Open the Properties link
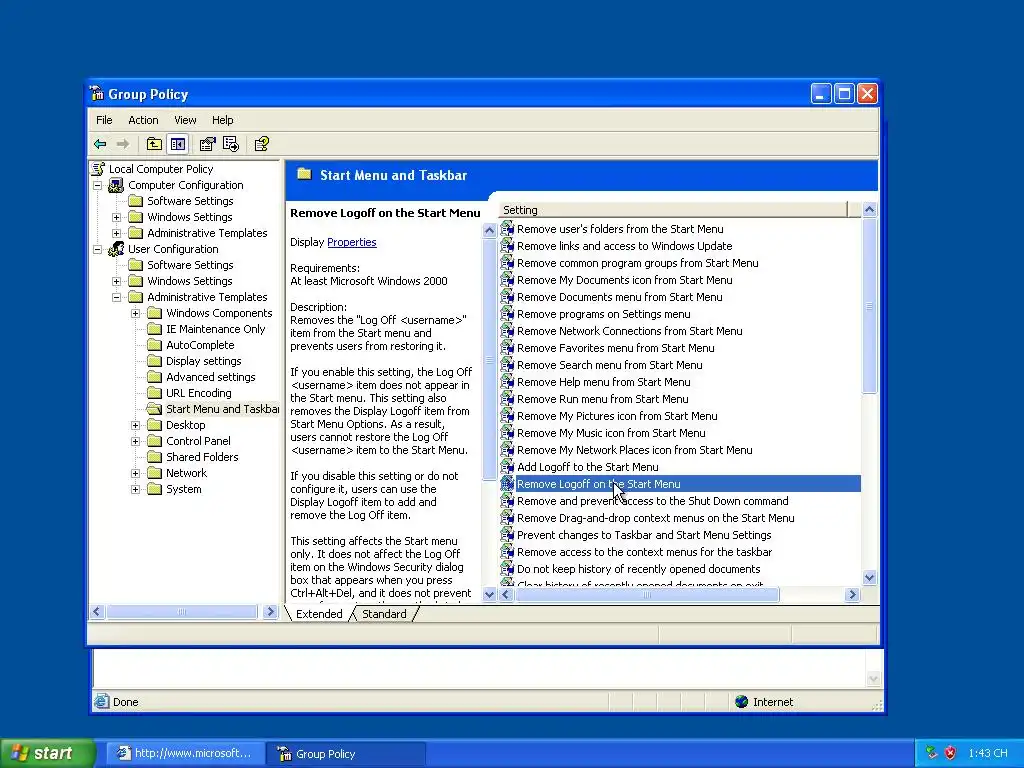 coord(351,242)
